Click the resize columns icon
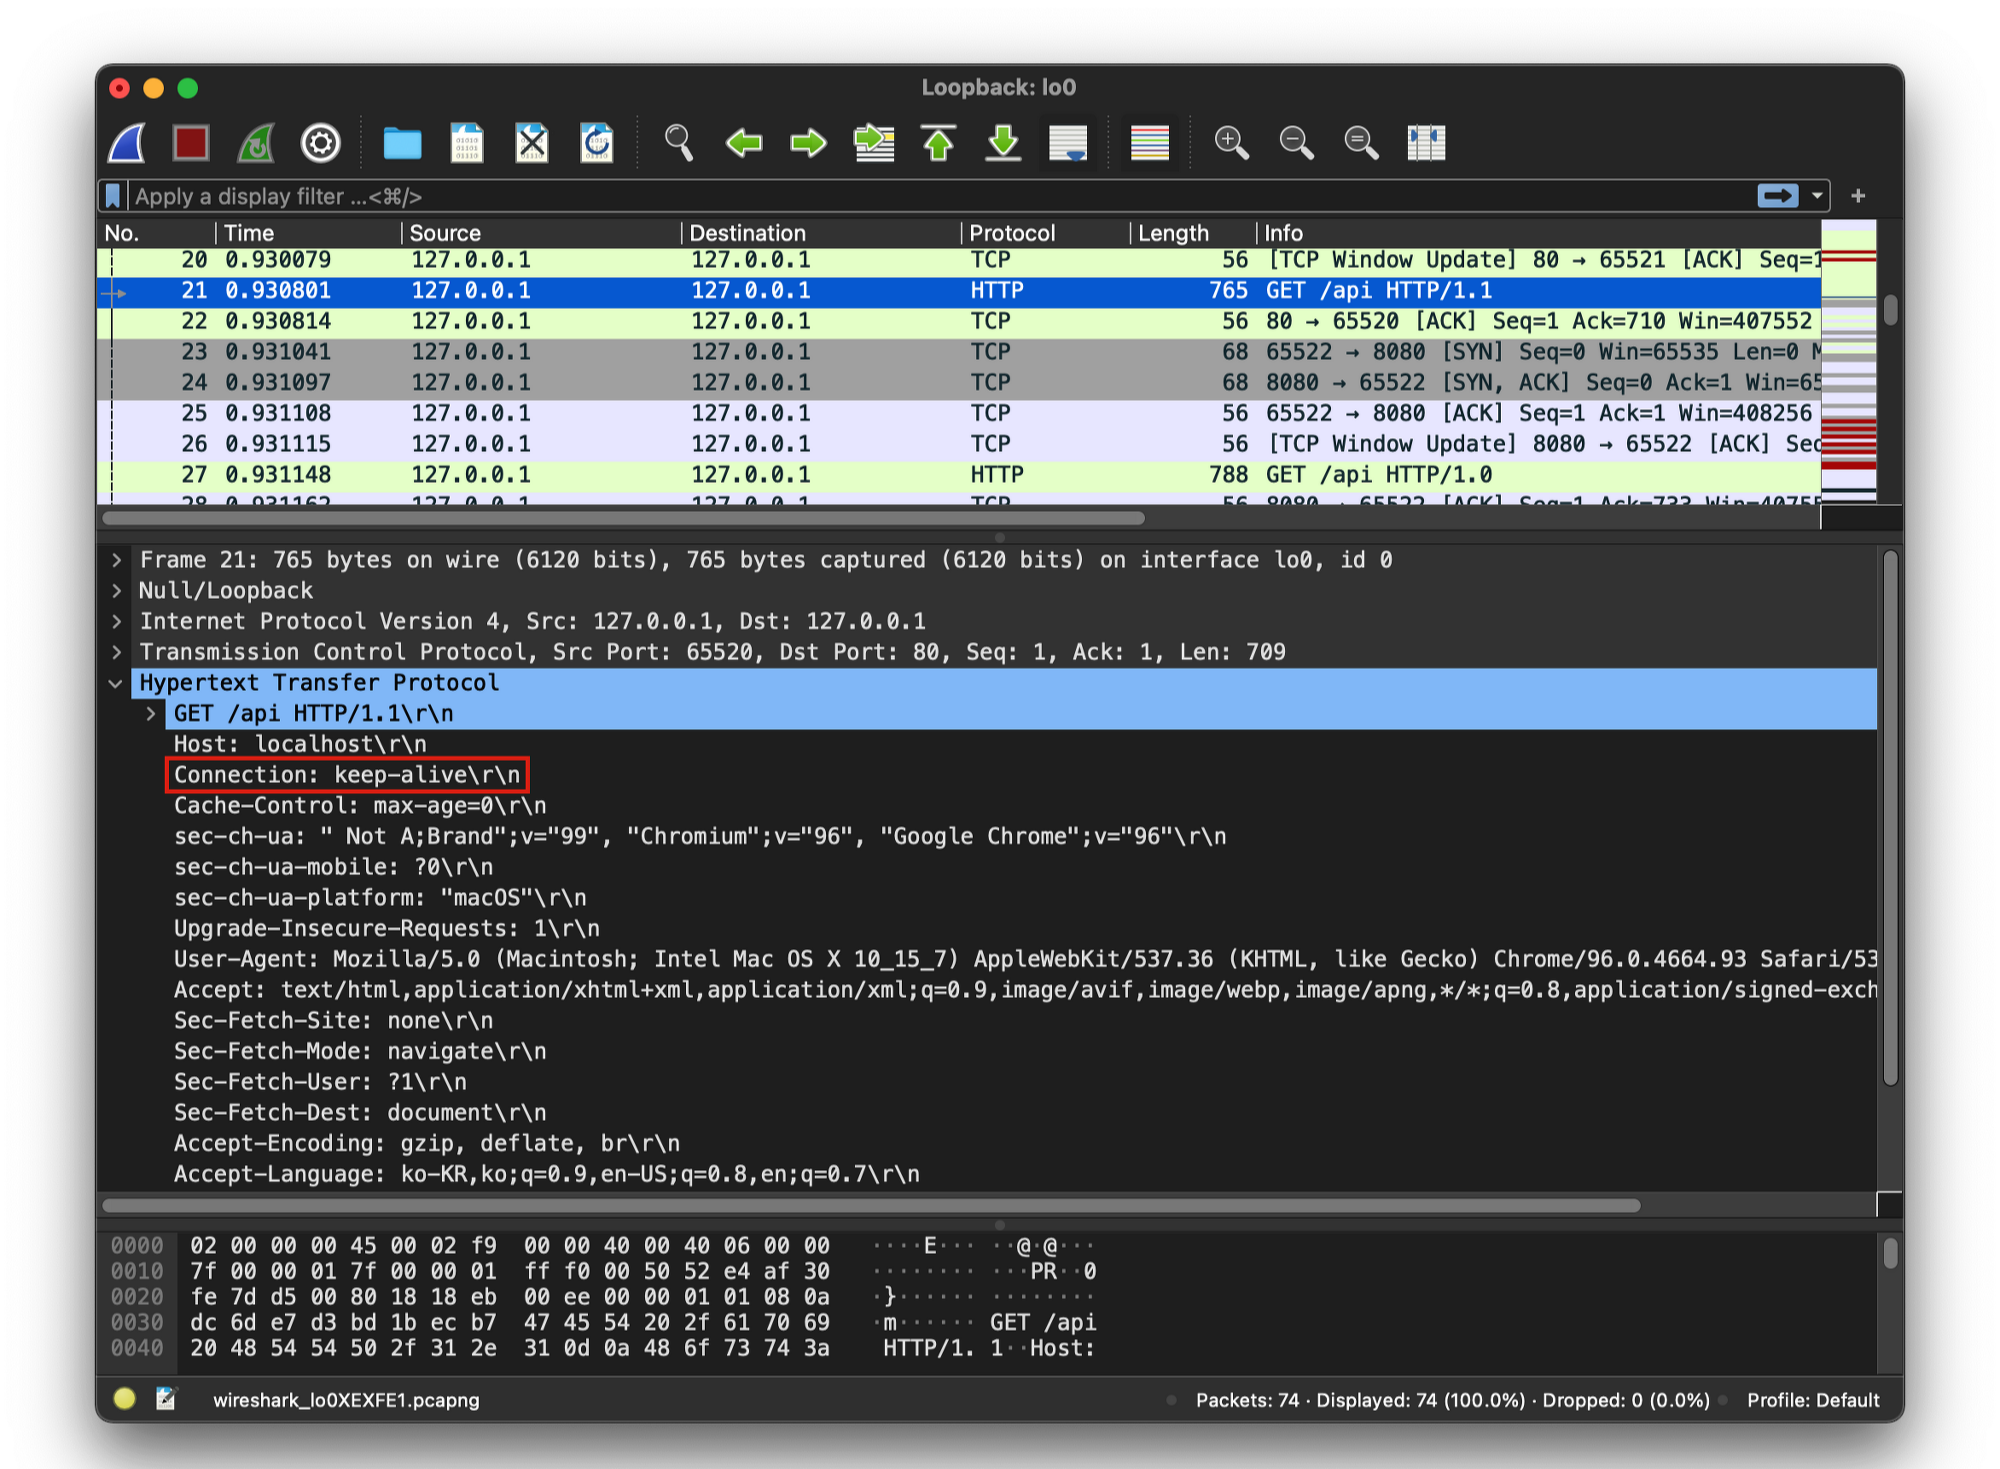 point(1426,143)
